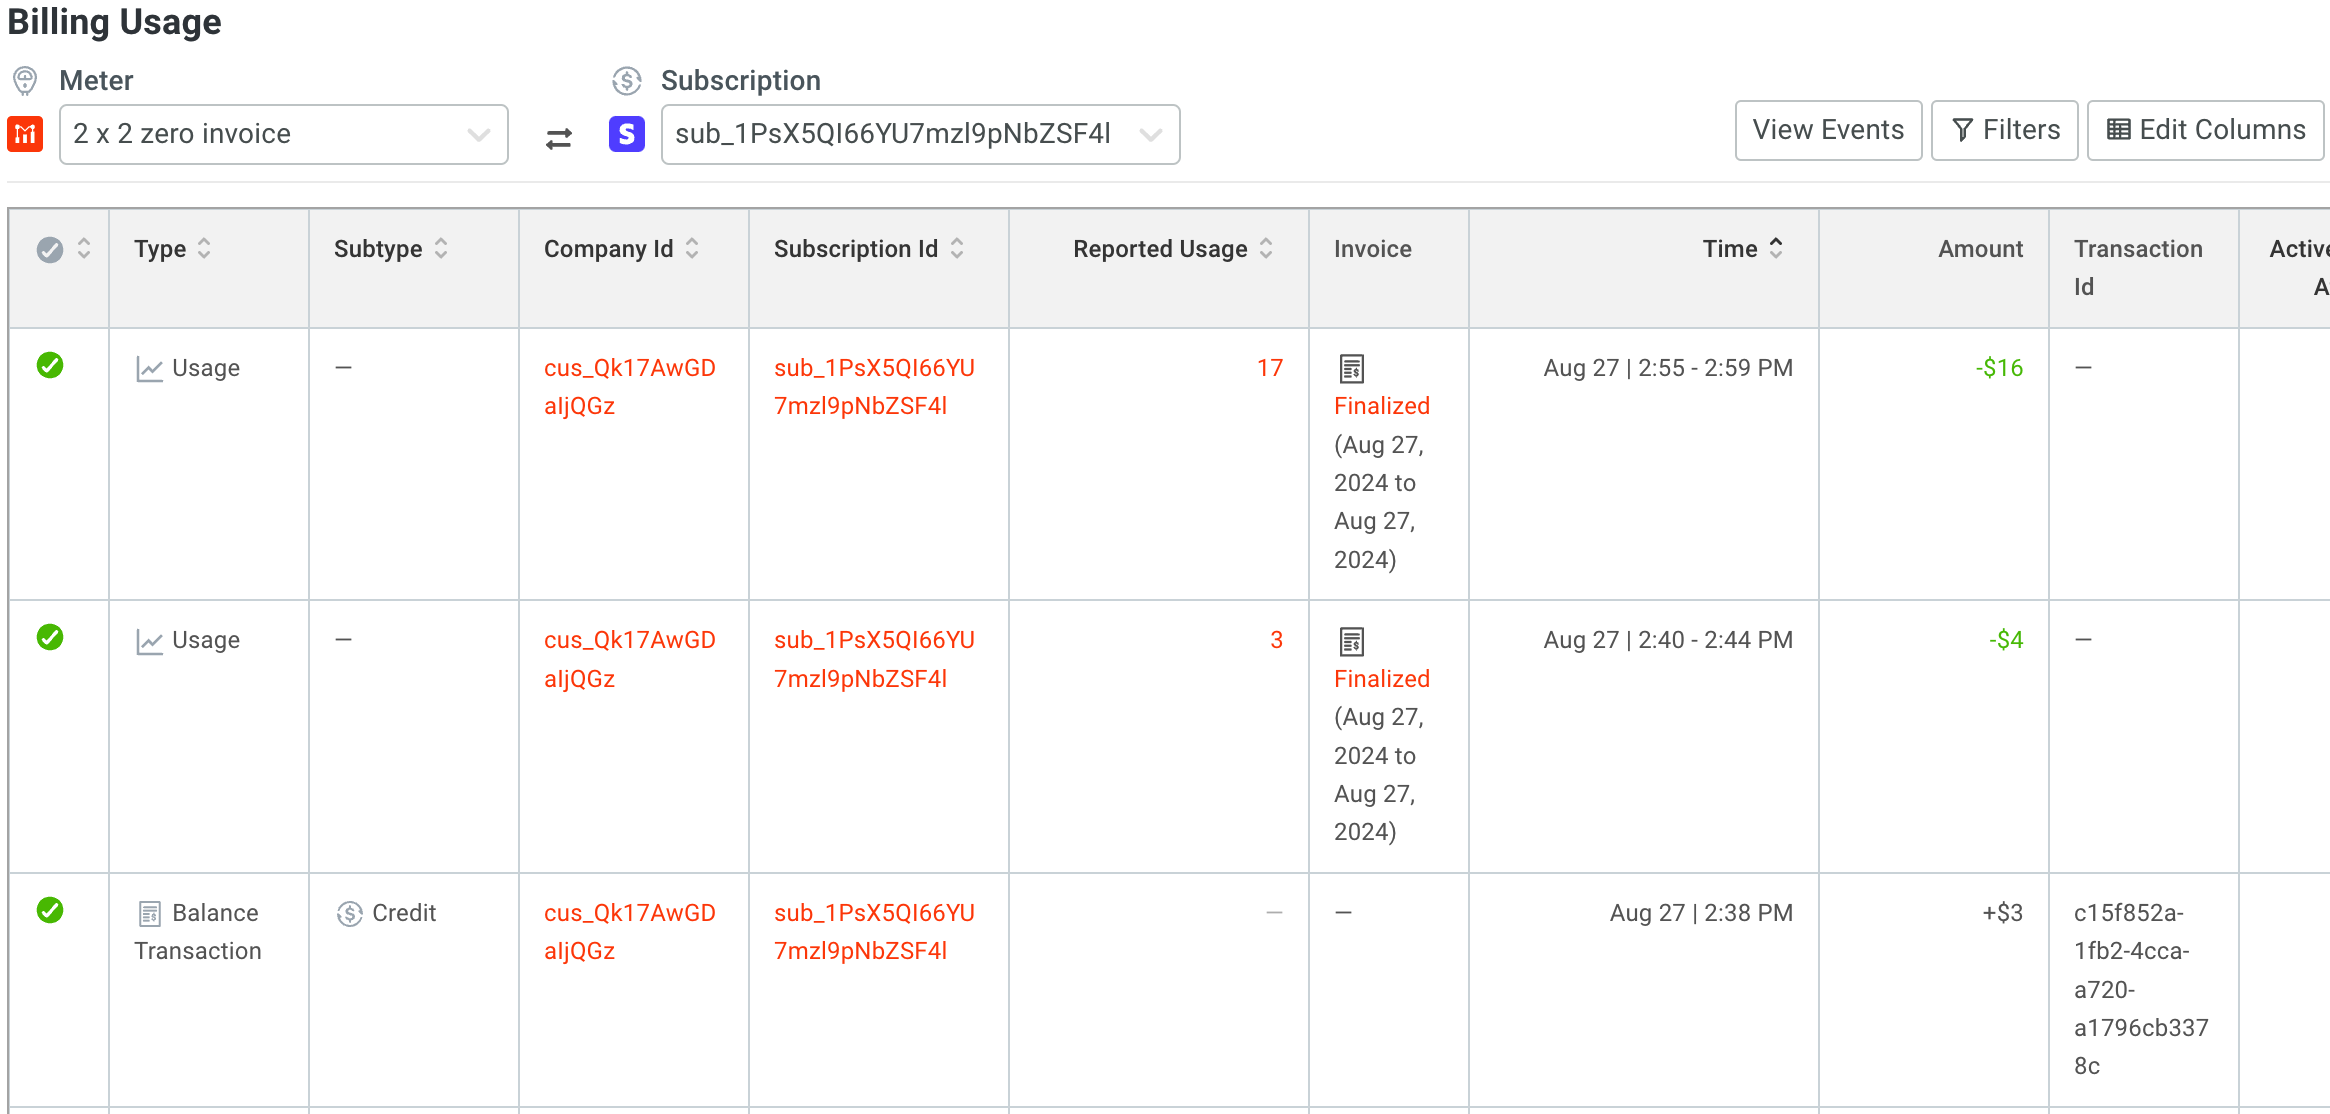Screen dimensions: 2330x1114
Task: Click the Filters button
Action: (x=2003, y=130)
